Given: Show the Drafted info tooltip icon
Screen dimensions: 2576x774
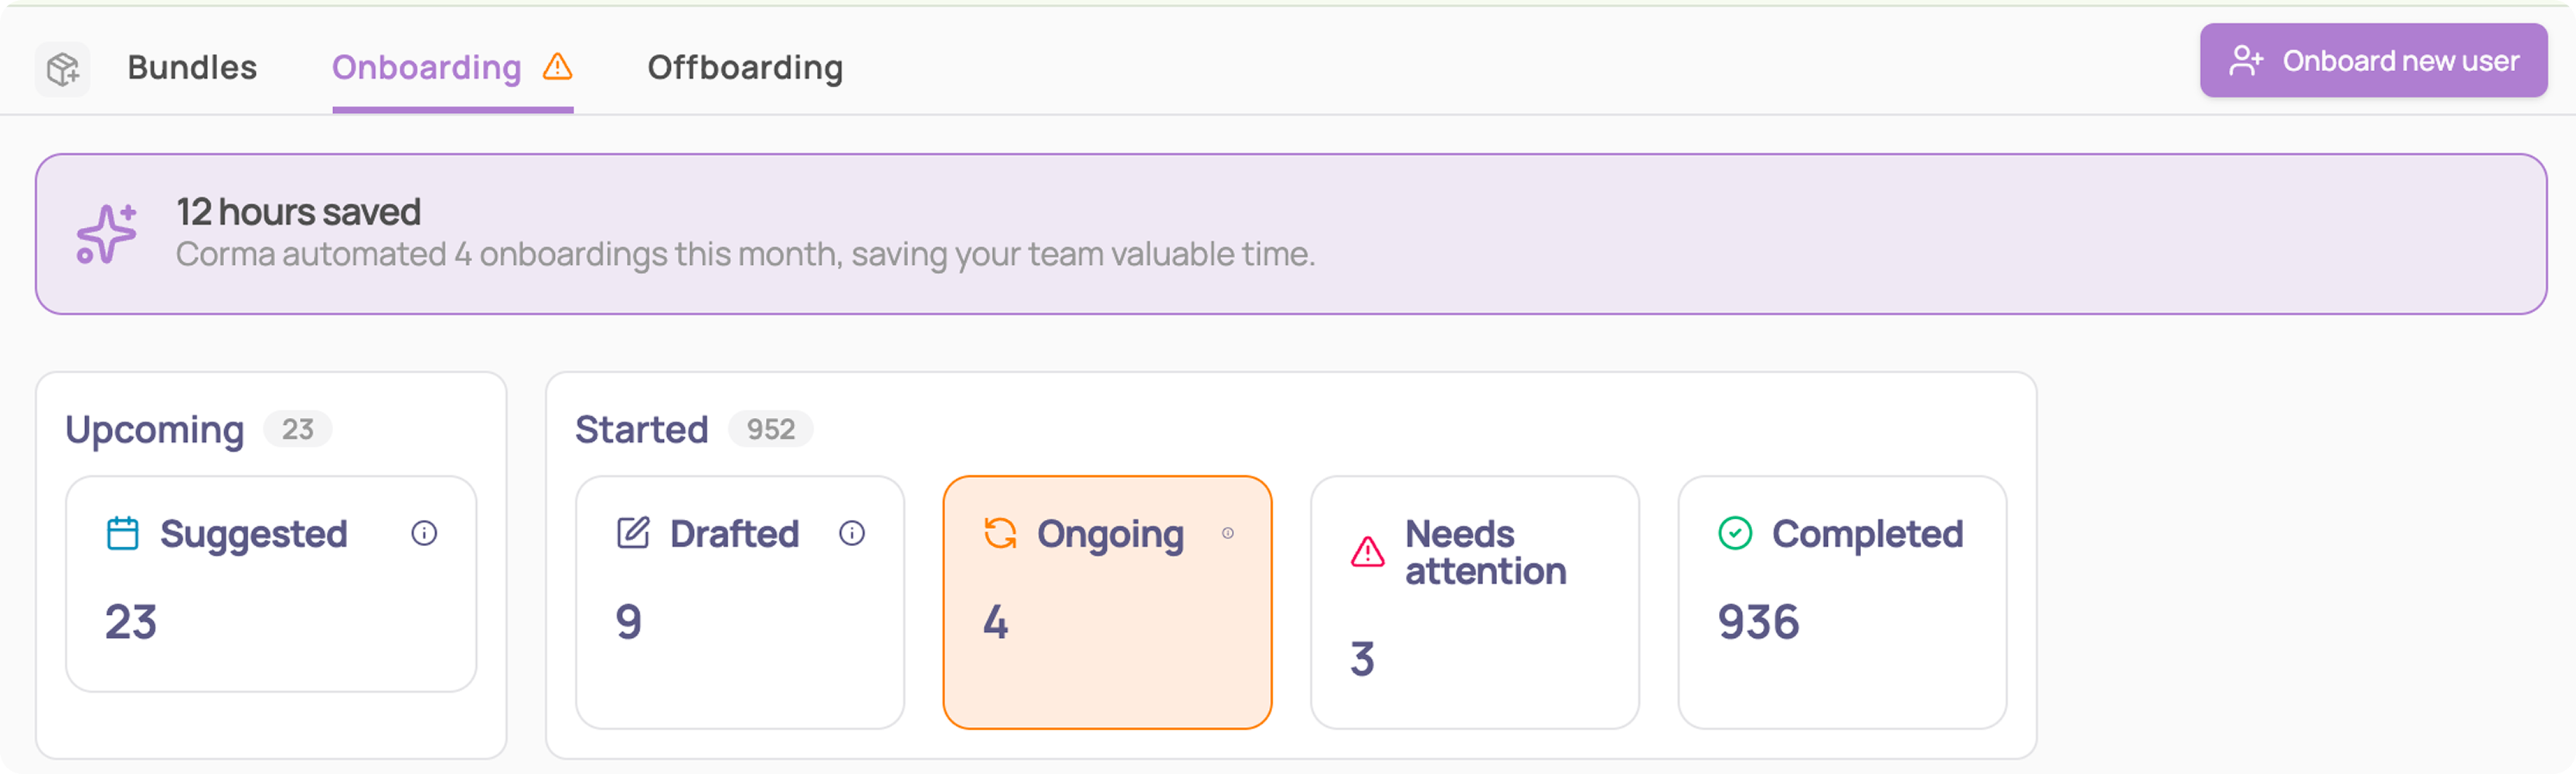Looking at the screenshot, I should [x=852, y=533].
